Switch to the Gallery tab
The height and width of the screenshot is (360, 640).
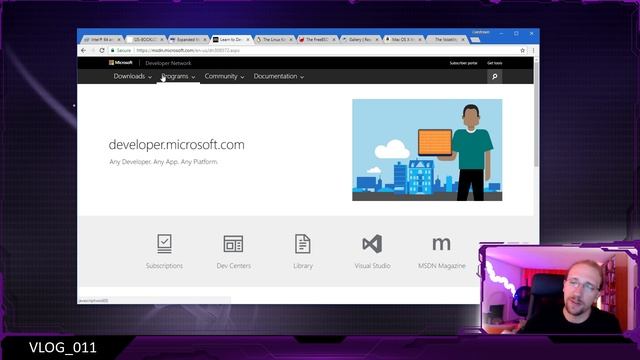point(359,40)
